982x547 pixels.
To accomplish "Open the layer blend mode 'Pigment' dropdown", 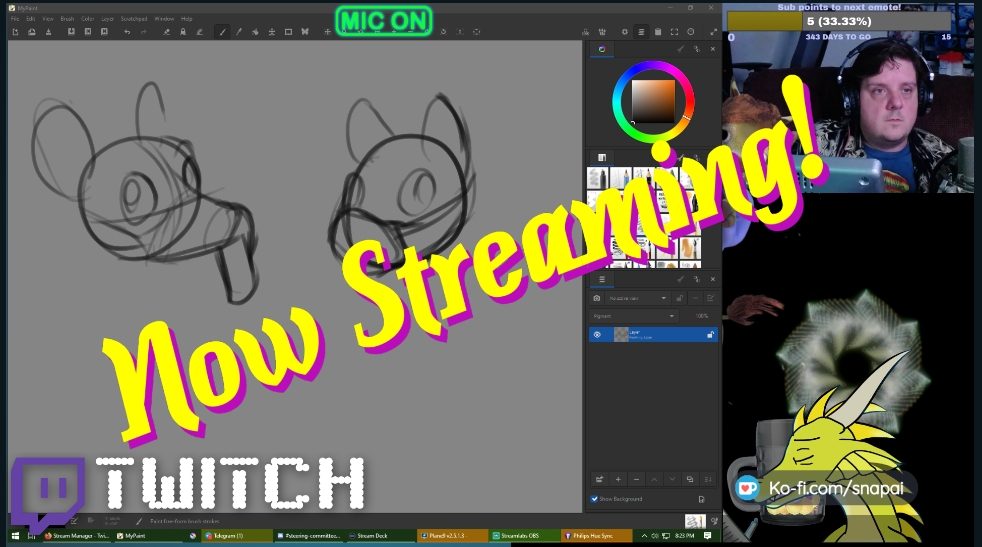I will tap(633, 316).
